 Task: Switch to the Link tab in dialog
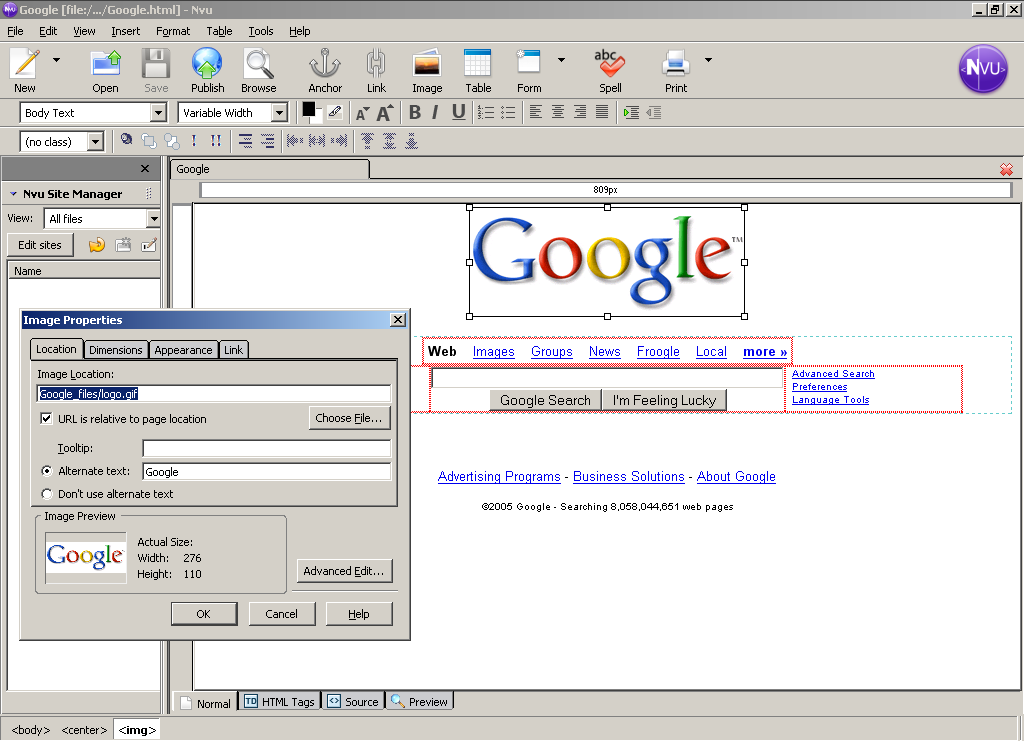233,350
